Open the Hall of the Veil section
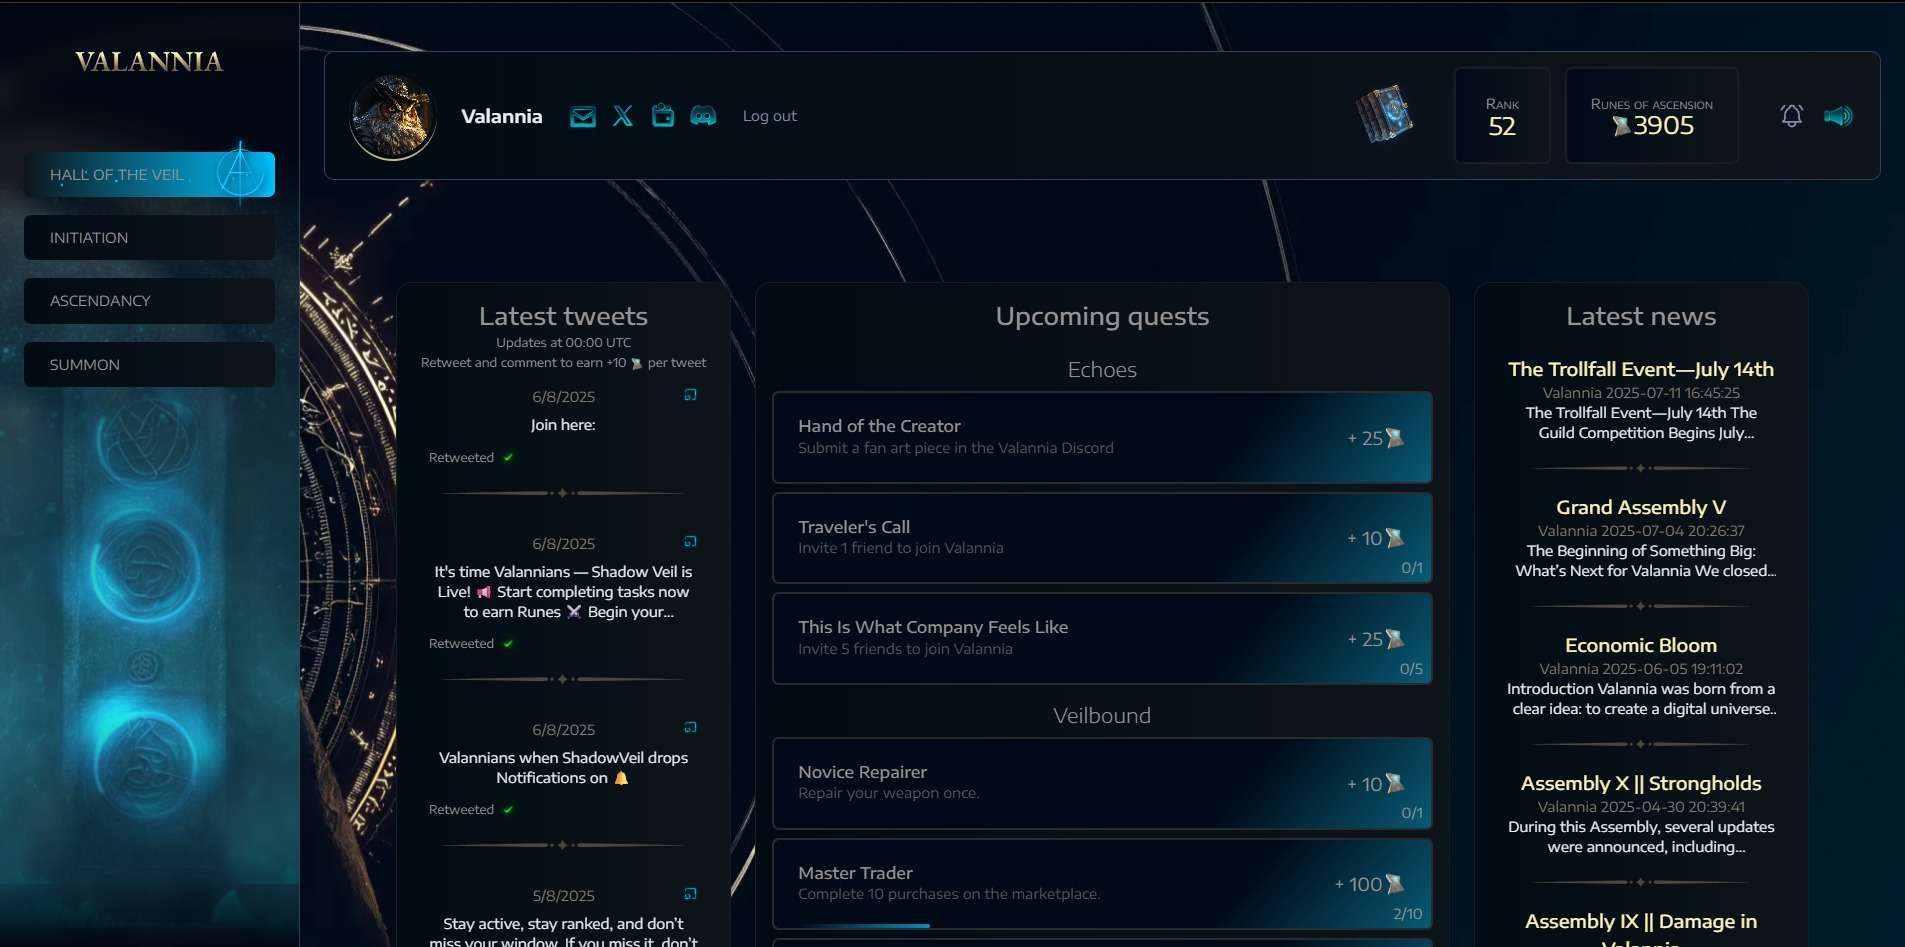 click(x=149, y=174)
